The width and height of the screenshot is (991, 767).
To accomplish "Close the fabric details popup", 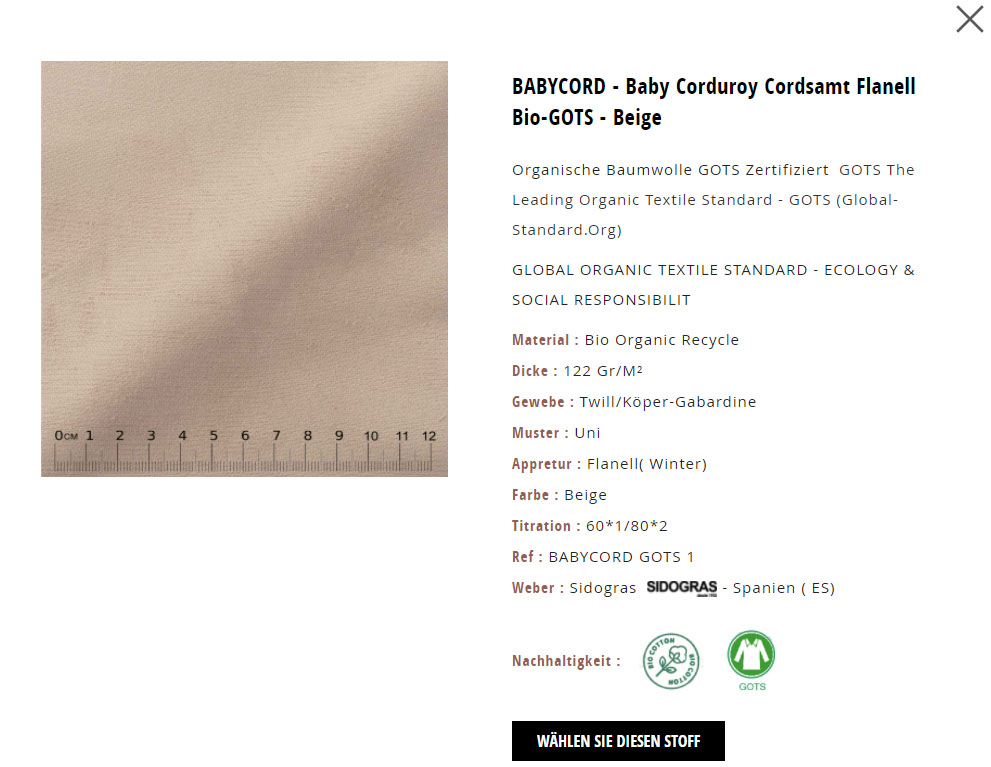I will tap(970, 19).
